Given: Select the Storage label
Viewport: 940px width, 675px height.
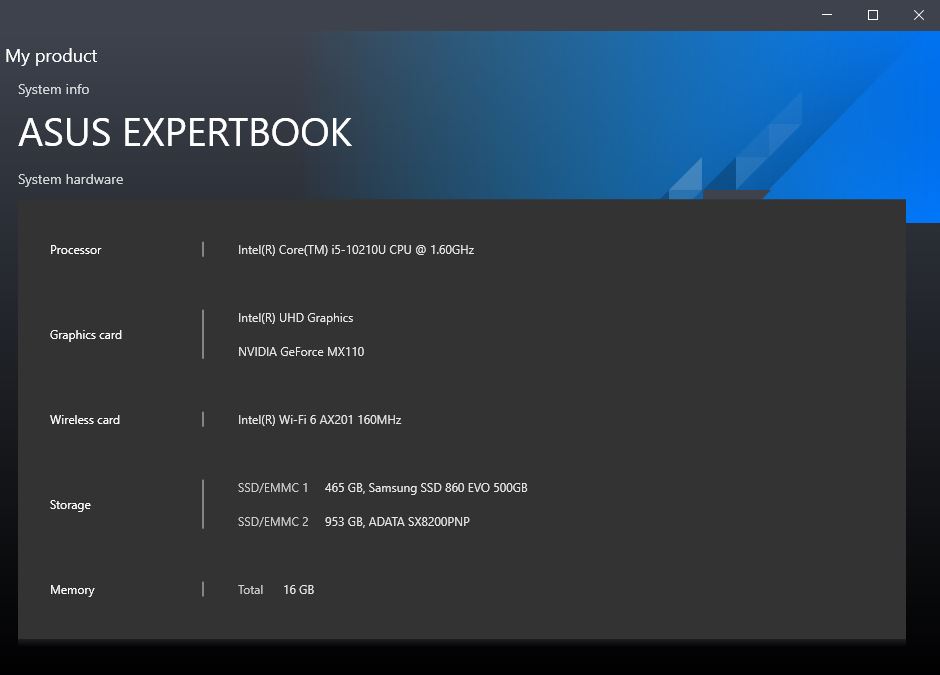Looking at the screenshot, I should [x=70, y=505].
